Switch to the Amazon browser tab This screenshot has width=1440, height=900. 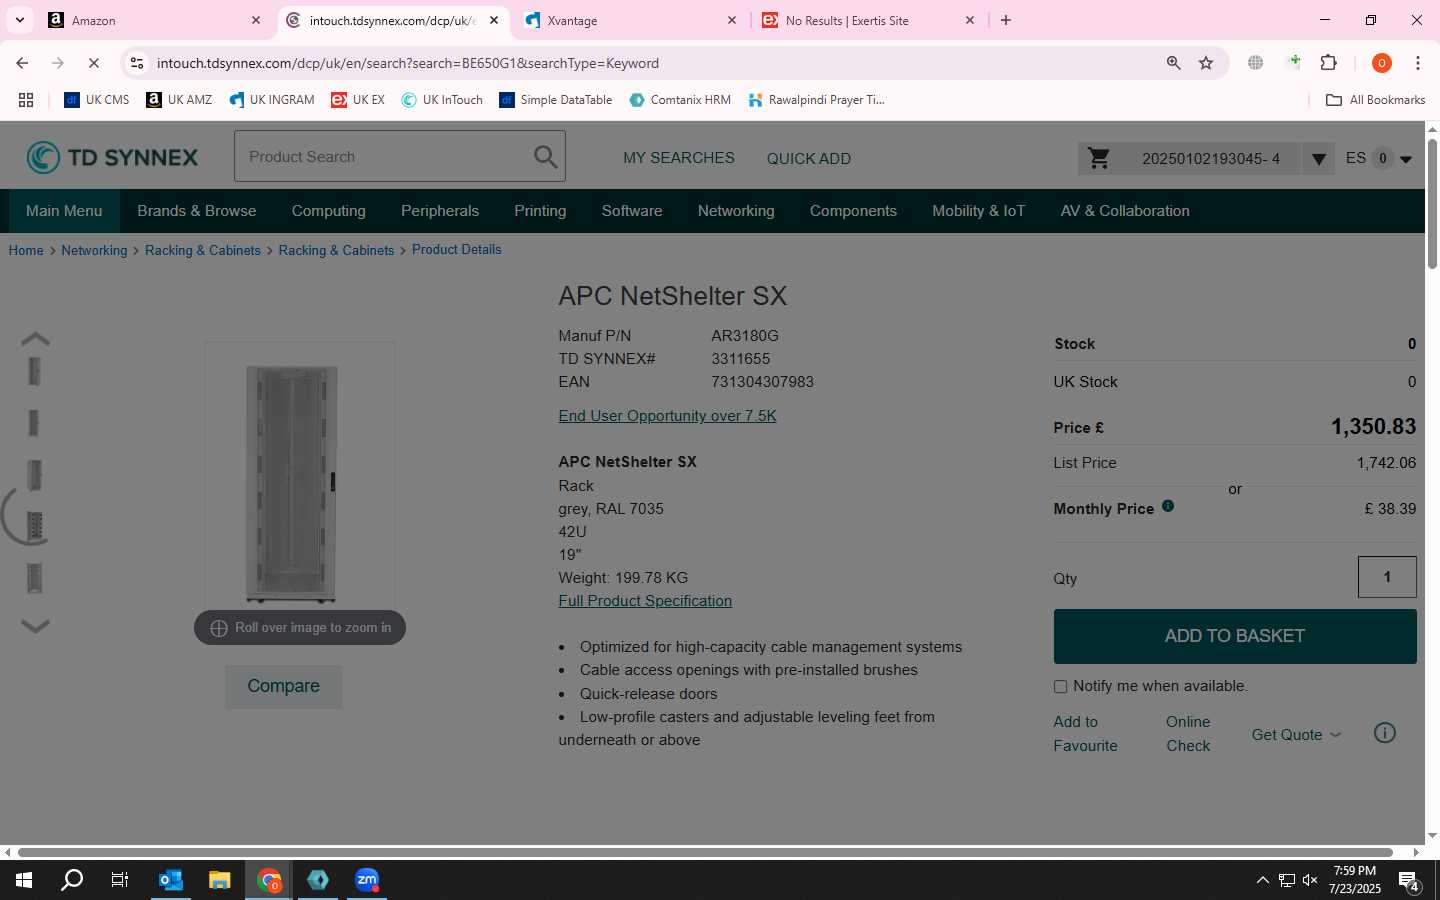point(155,20)
